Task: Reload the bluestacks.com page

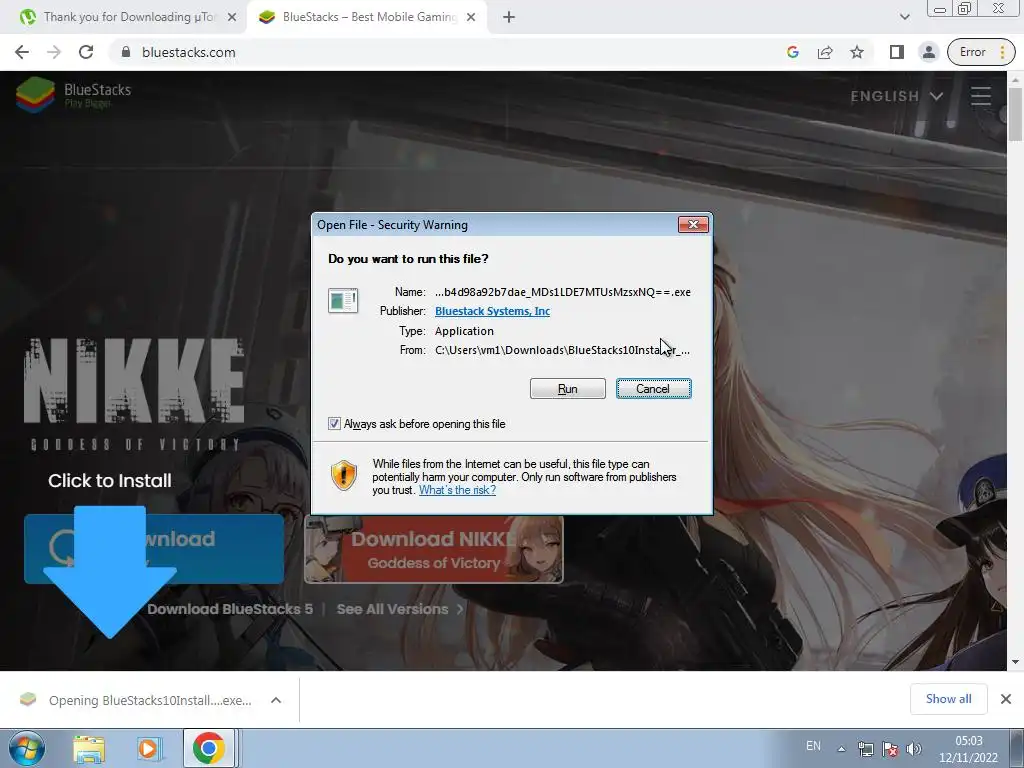Action: point(86,52)
